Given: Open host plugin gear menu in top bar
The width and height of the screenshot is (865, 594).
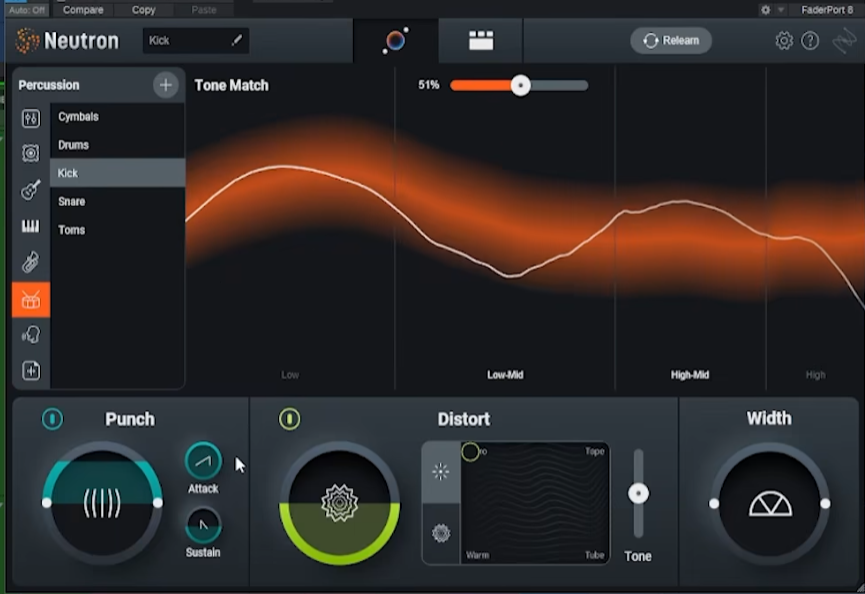Looking at the screenshot, I should point(766,10).
